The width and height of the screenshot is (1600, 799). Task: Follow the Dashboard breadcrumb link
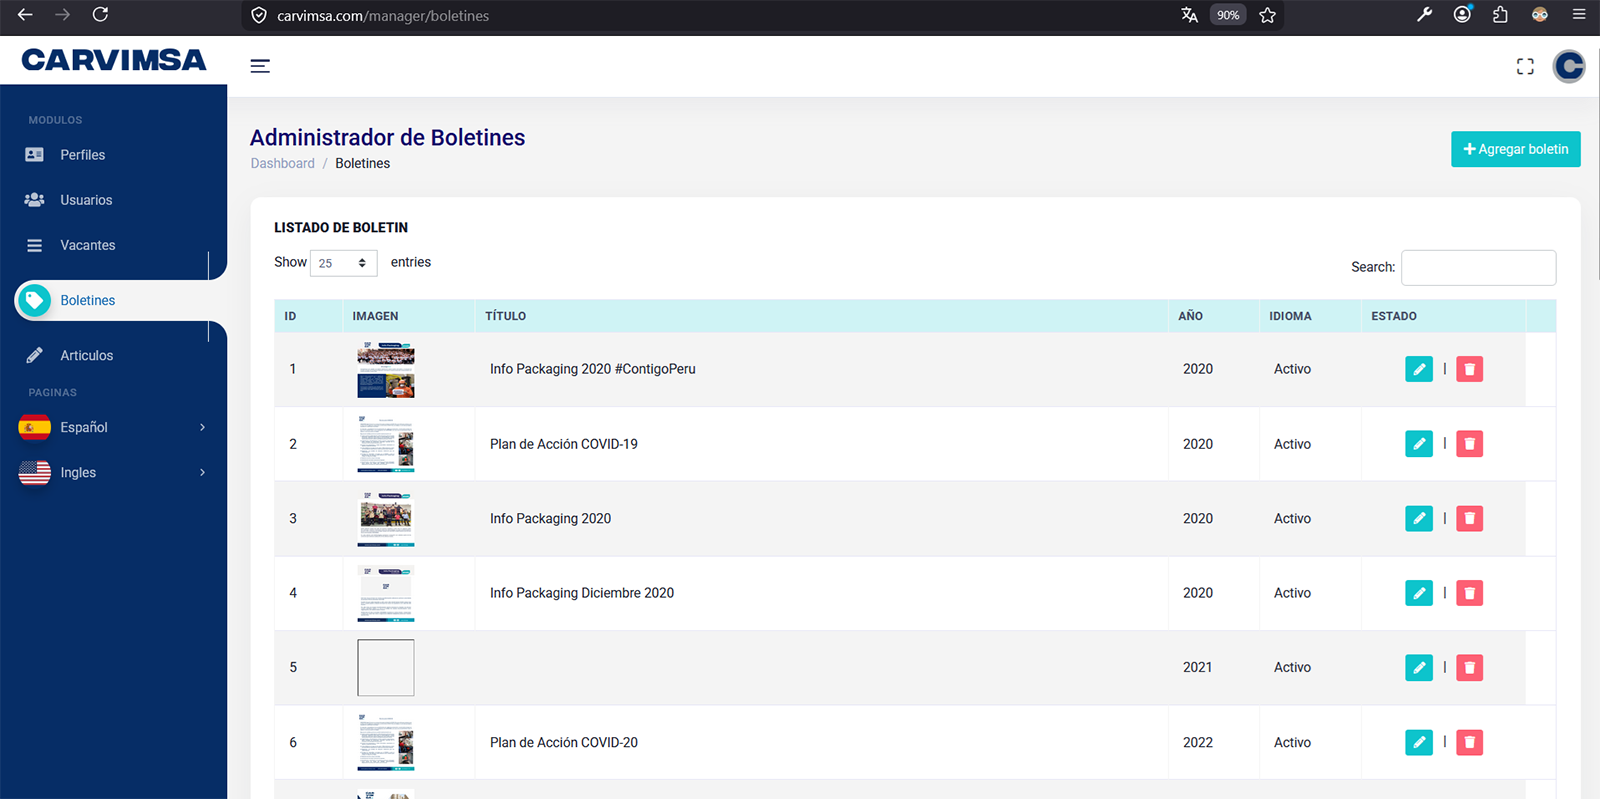(x=282, y=164)
